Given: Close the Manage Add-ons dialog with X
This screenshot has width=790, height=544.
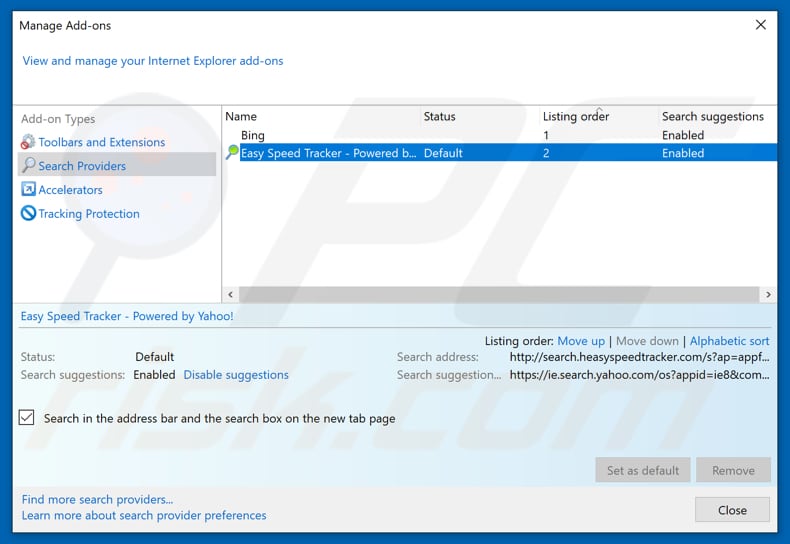Looking at the screenshot, I should (760, 25).
